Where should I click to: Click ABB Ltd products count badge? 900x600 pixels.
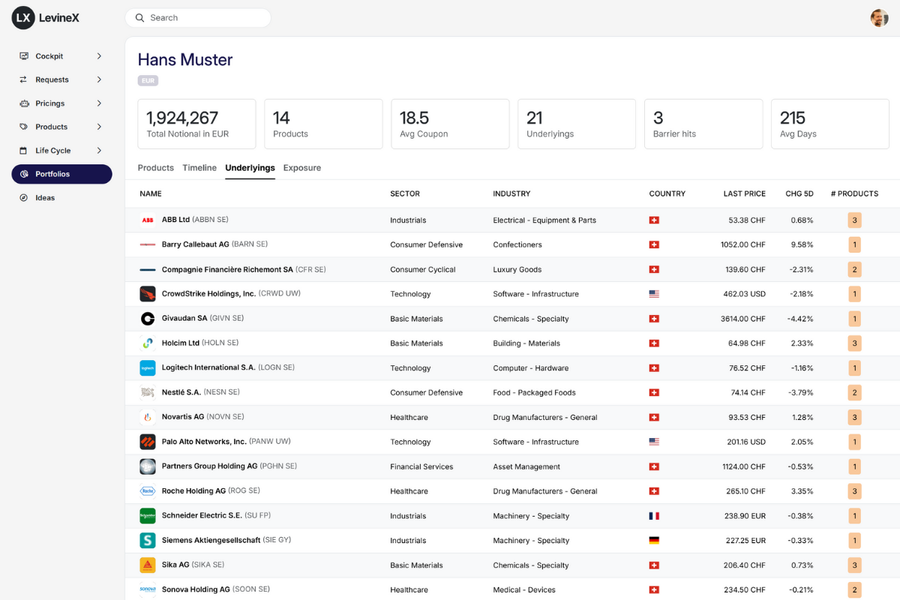tap(854, 220)
